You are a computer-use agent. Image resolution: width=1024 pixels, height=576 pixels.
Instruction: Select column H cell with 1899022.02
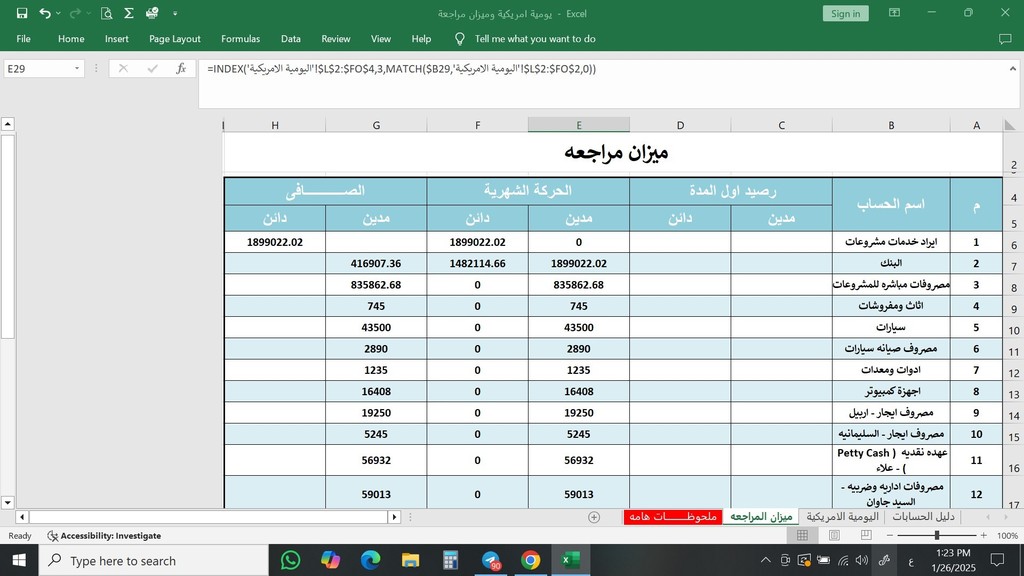click(x=275, y=242)
